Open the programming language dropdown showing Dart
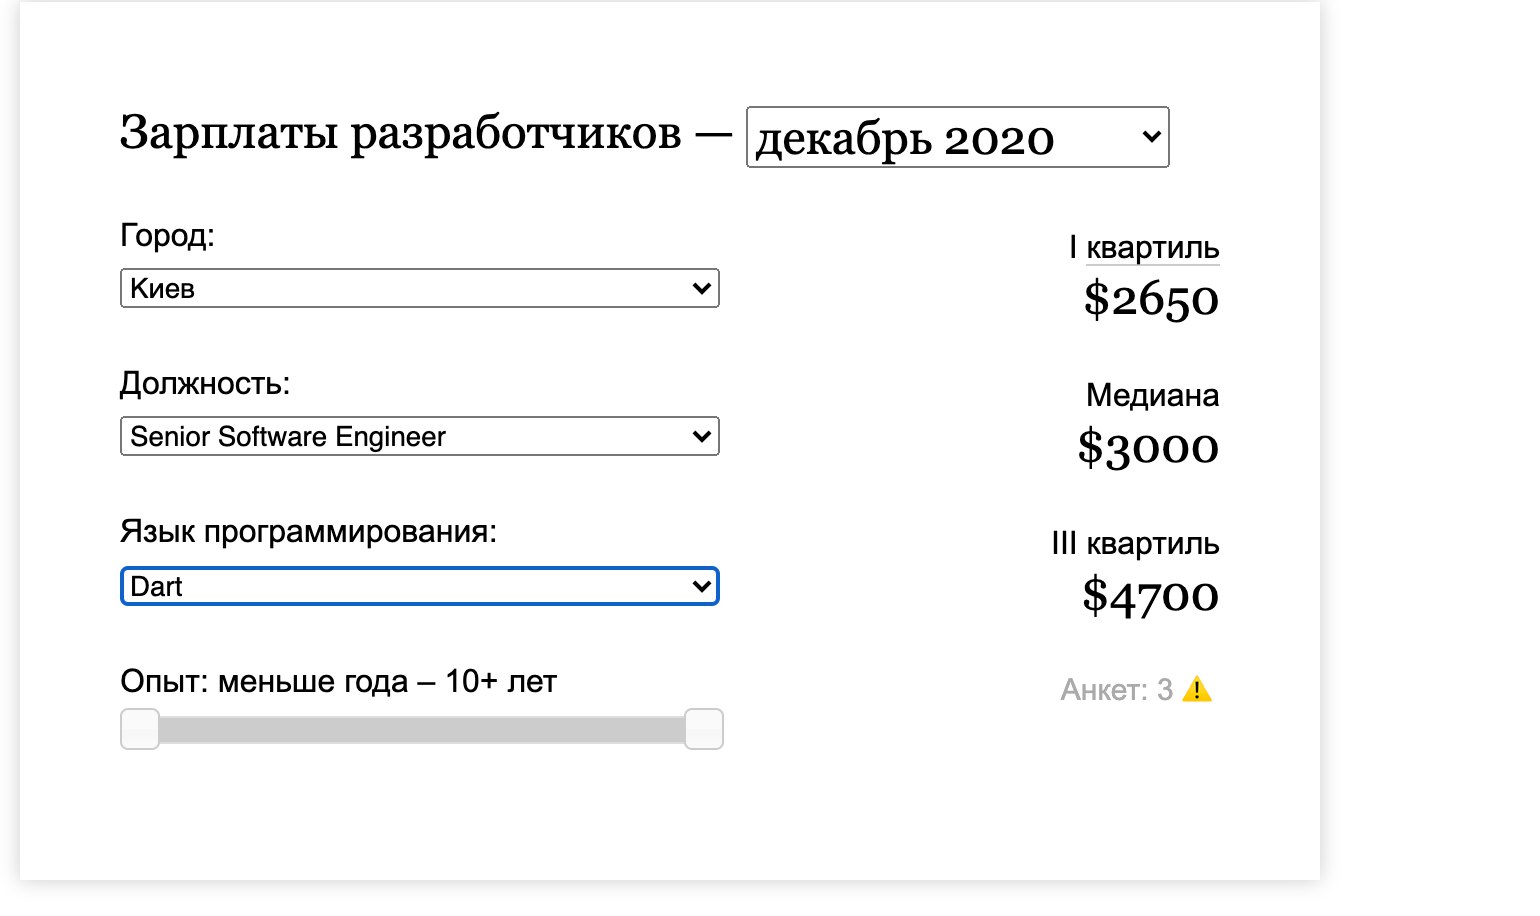1540x916 pixels. pos(419,586)
